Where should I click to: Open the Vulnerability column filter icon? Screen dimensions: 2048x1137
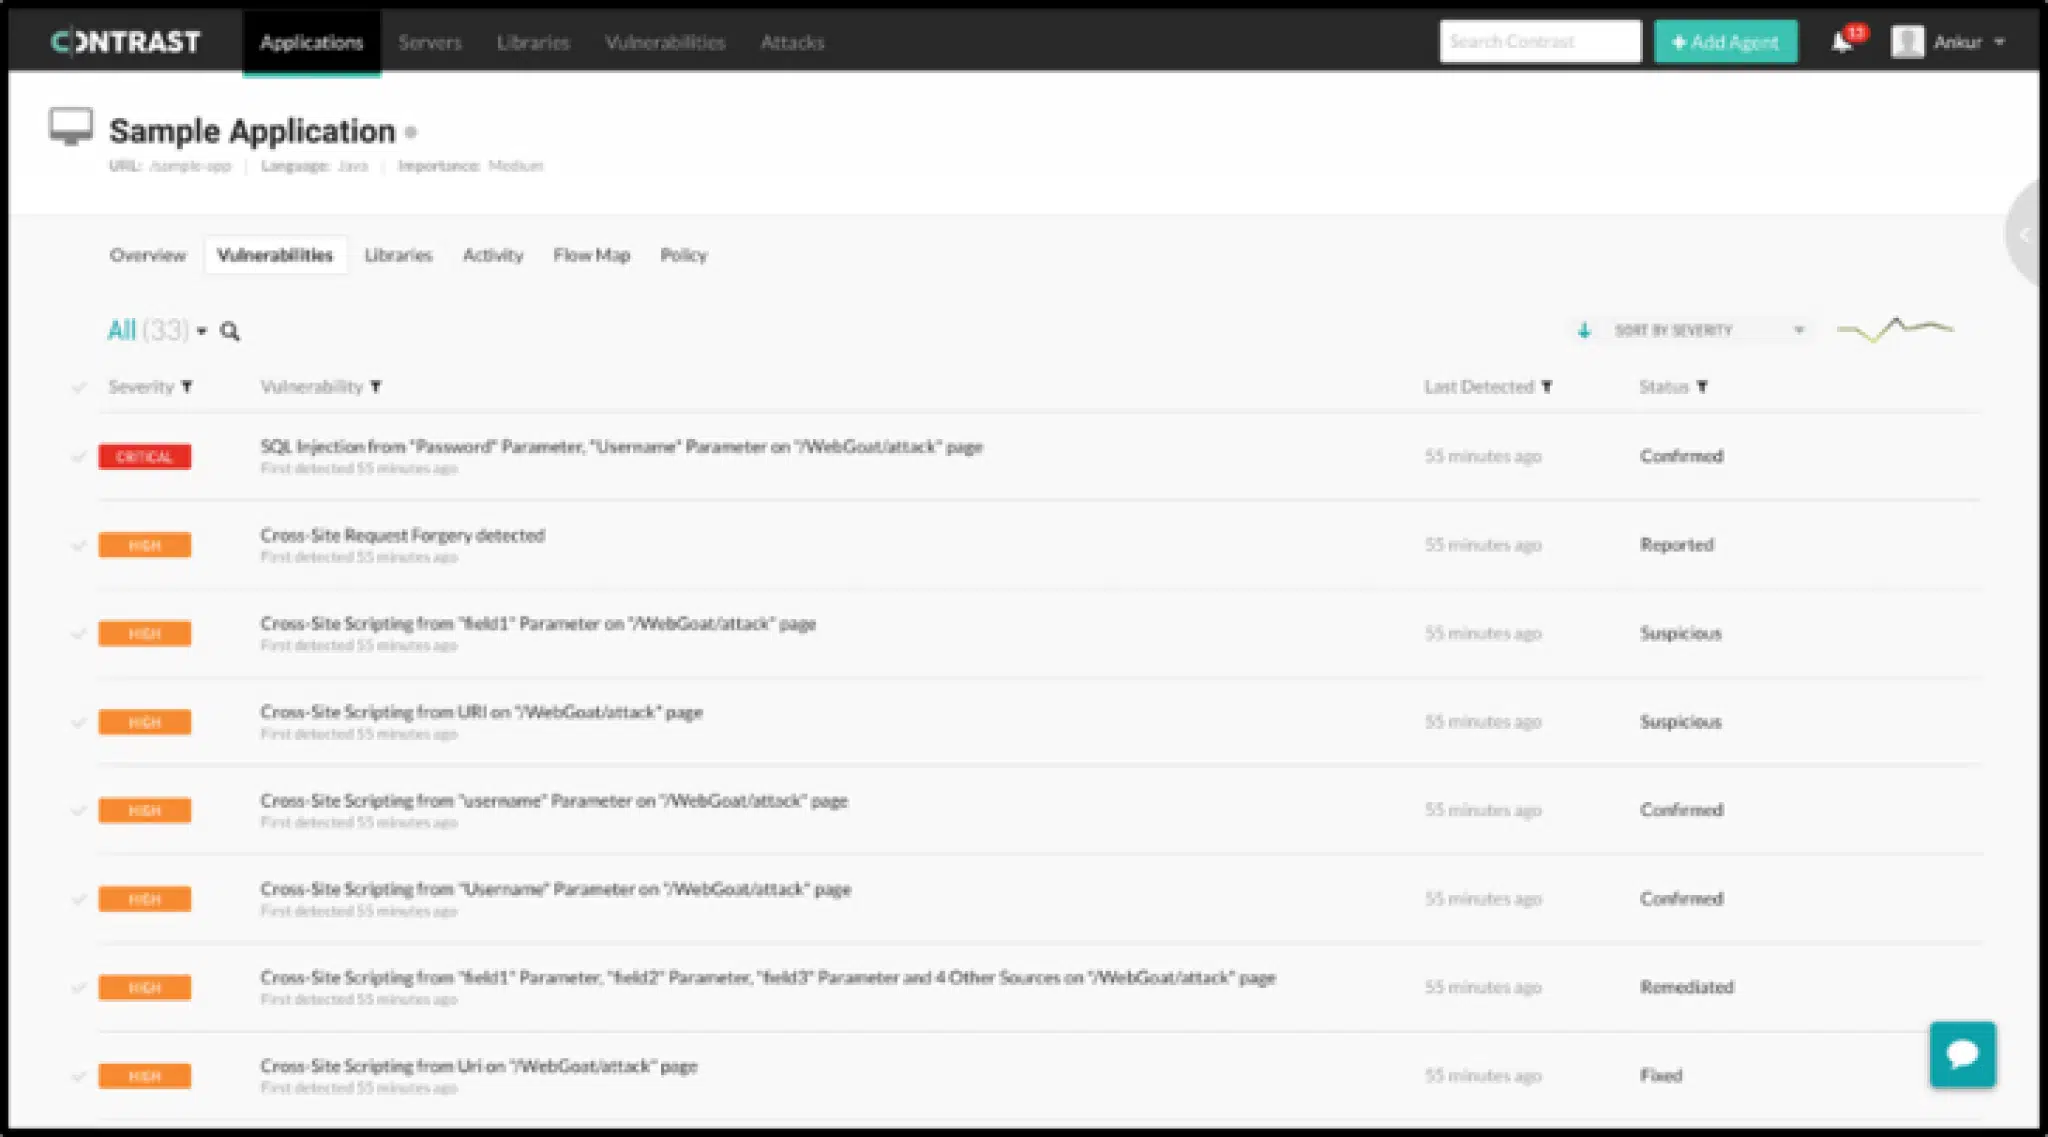[x=376, y=386]
